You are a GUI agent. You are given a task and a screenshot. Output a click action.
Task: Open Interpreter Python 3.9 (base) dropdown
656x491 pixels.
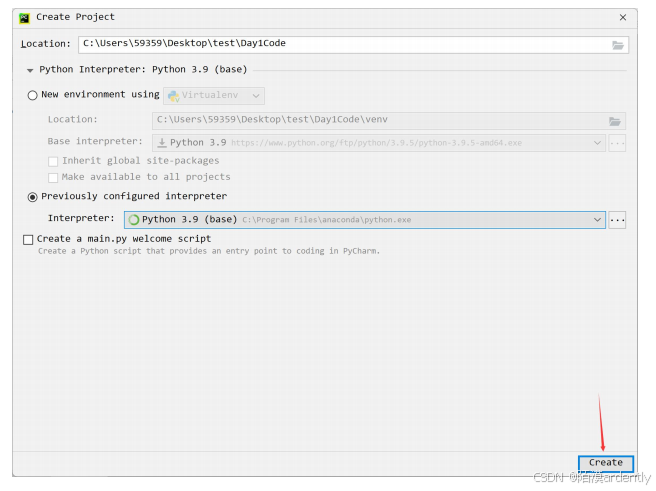[365, 220]
